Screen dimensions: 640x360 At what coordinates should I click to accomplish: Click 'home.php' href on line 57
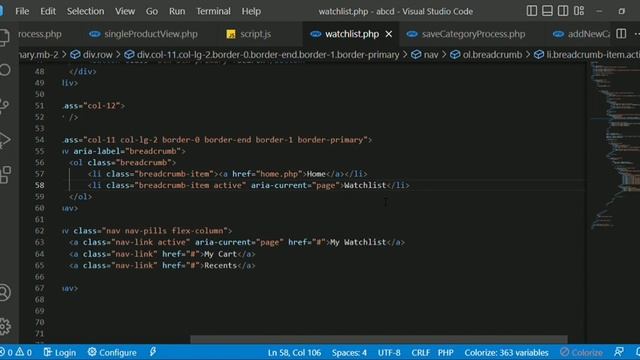[x=279, y=174]
